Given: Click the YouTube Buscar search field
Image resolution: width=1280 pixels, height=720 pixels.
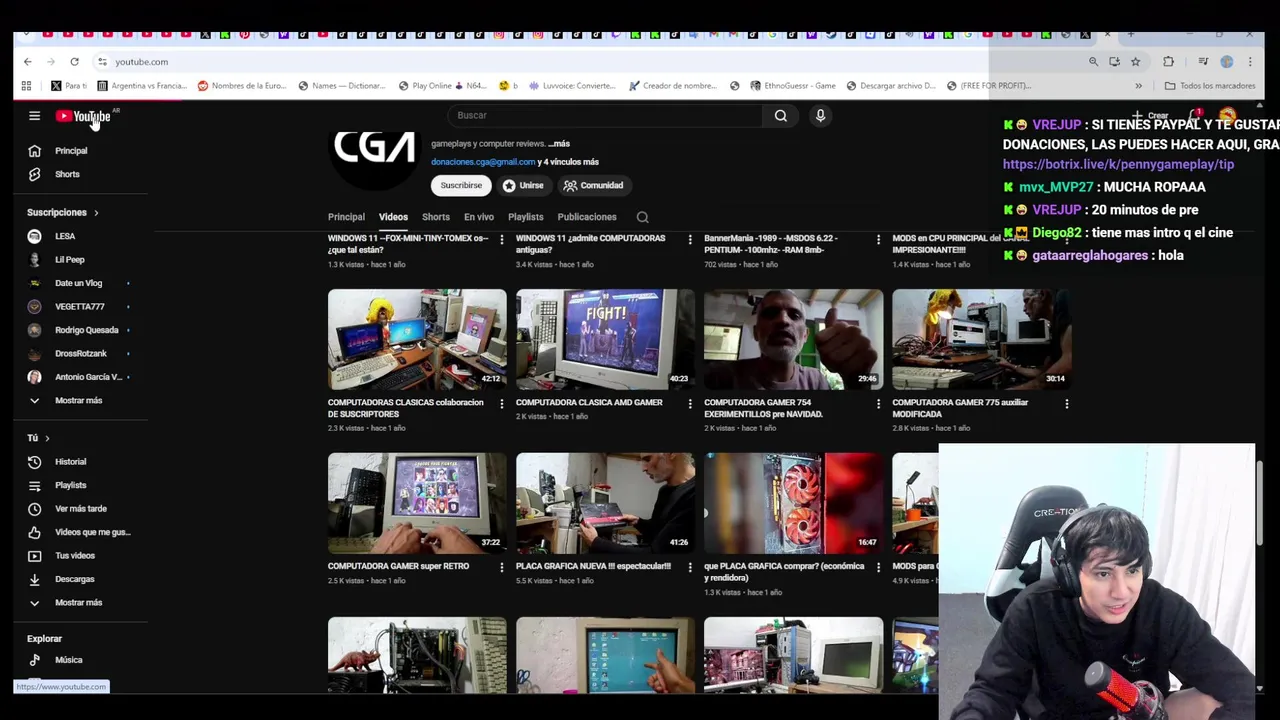Looking at the screenshot, I should coord(605,115).
